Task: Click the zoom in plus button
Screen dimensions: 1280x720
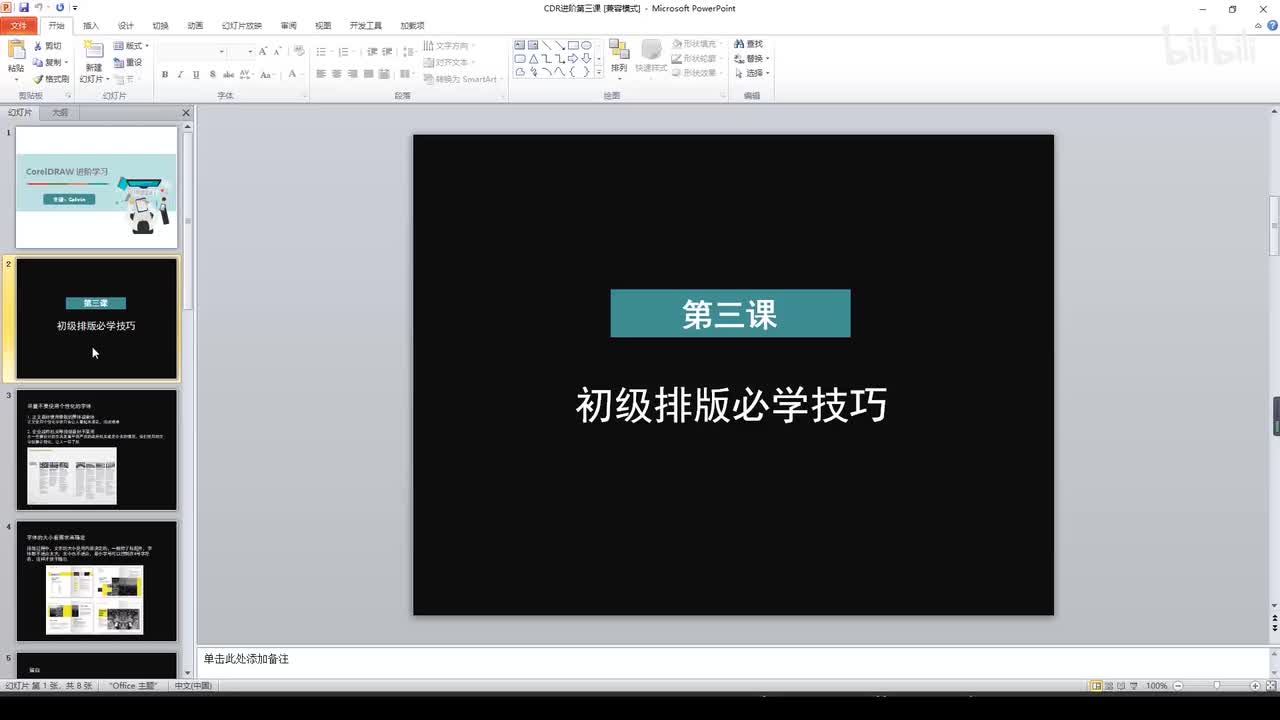Action: (1255, 686)
